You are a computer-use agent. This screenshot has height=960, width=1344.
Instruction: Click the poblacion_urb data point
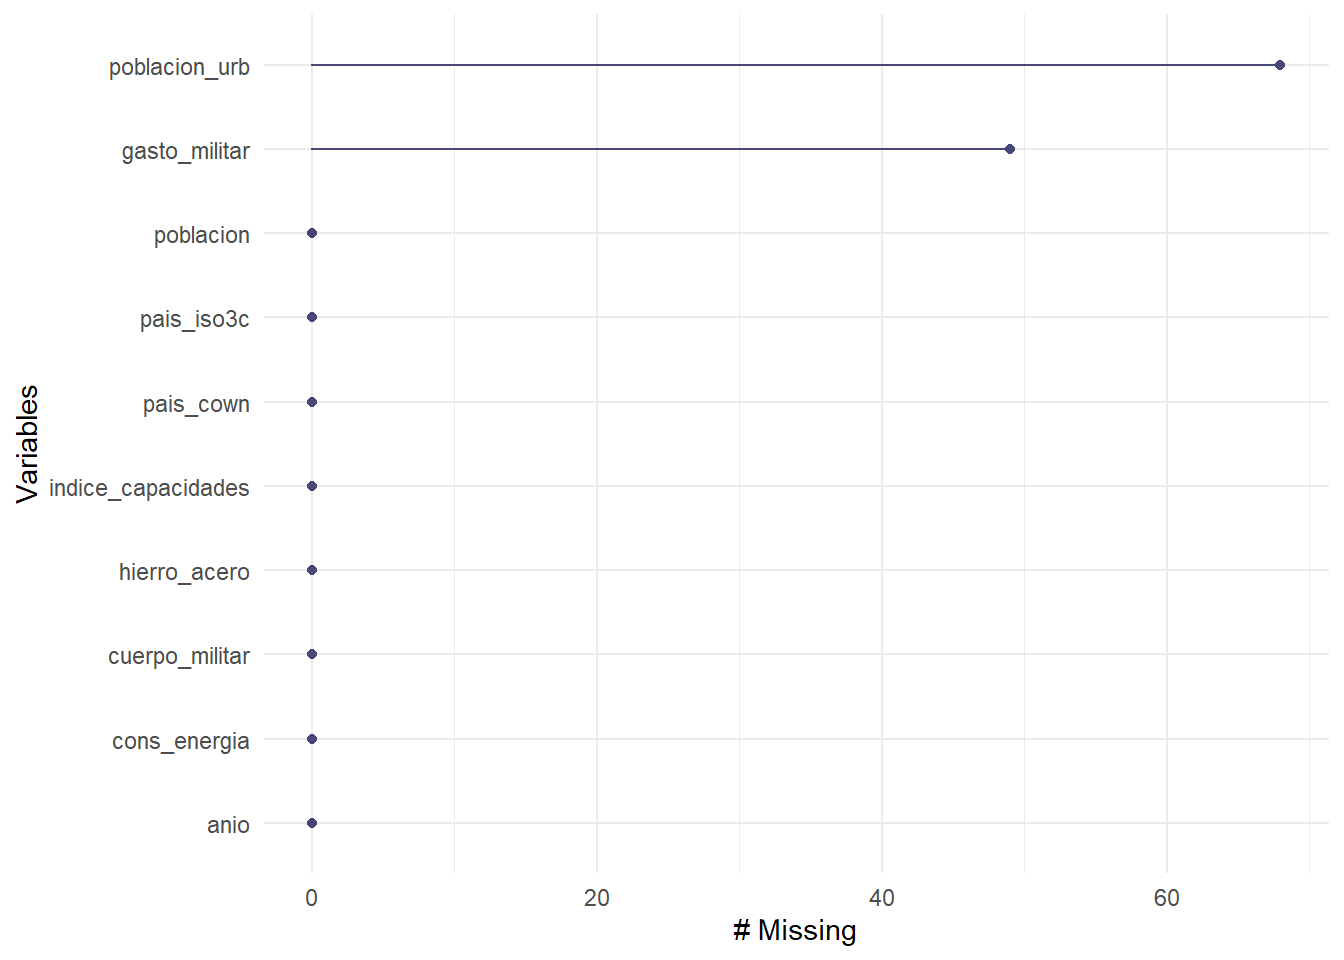pos(1279,65)
